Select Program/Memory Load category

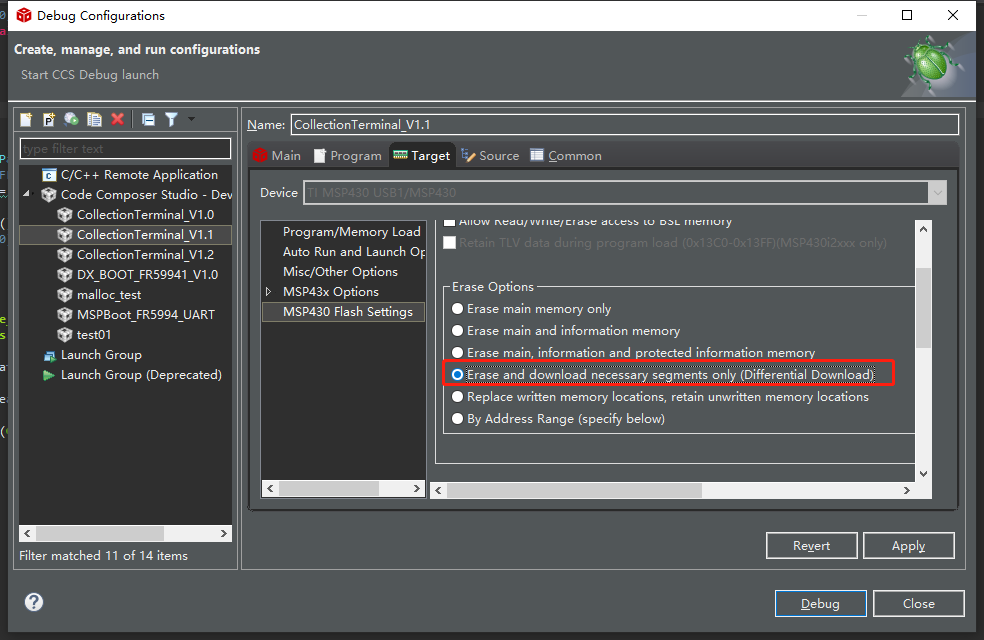[x=351, y=232]
